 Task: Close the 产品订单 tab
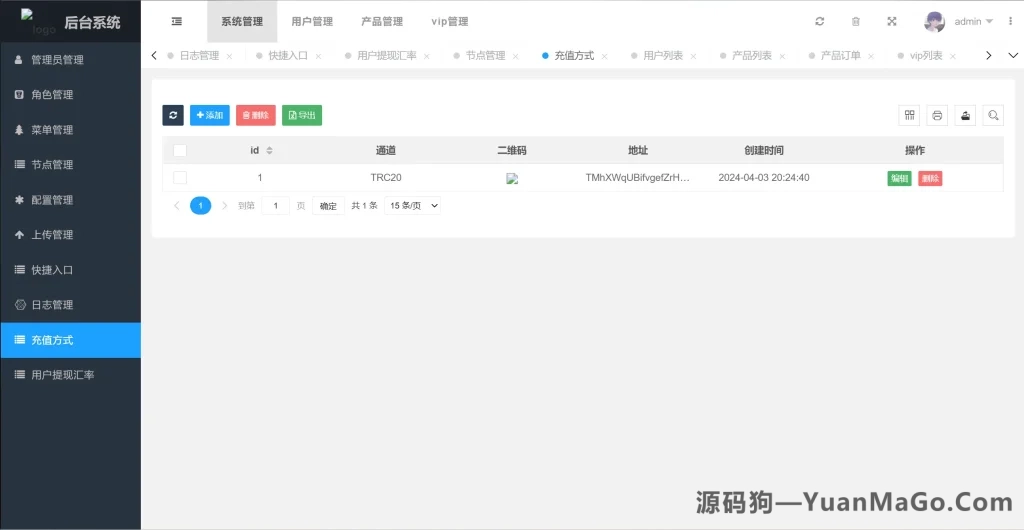871,56
